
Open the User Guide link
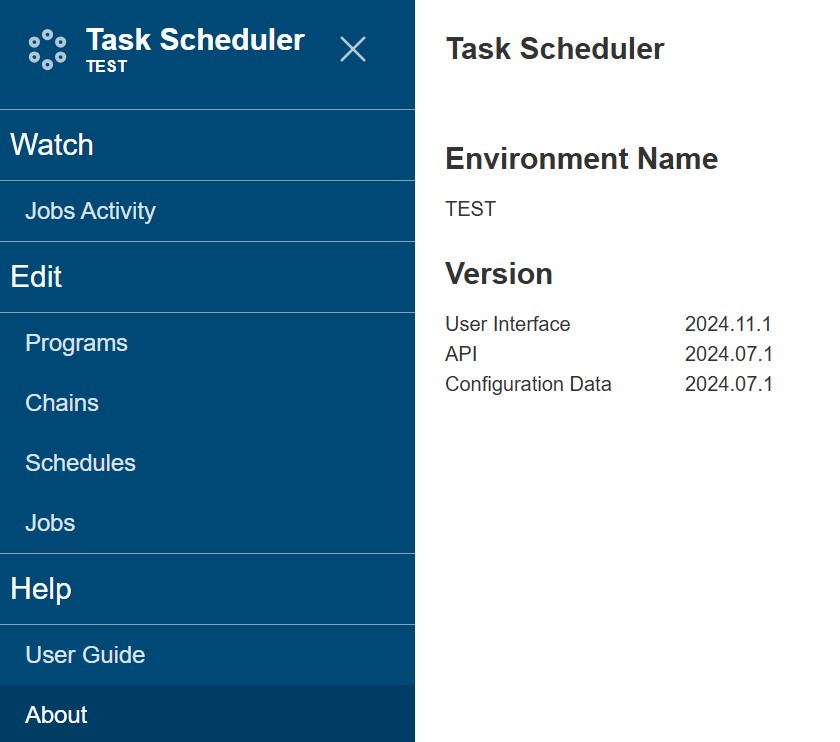click(x=85, y=655)
